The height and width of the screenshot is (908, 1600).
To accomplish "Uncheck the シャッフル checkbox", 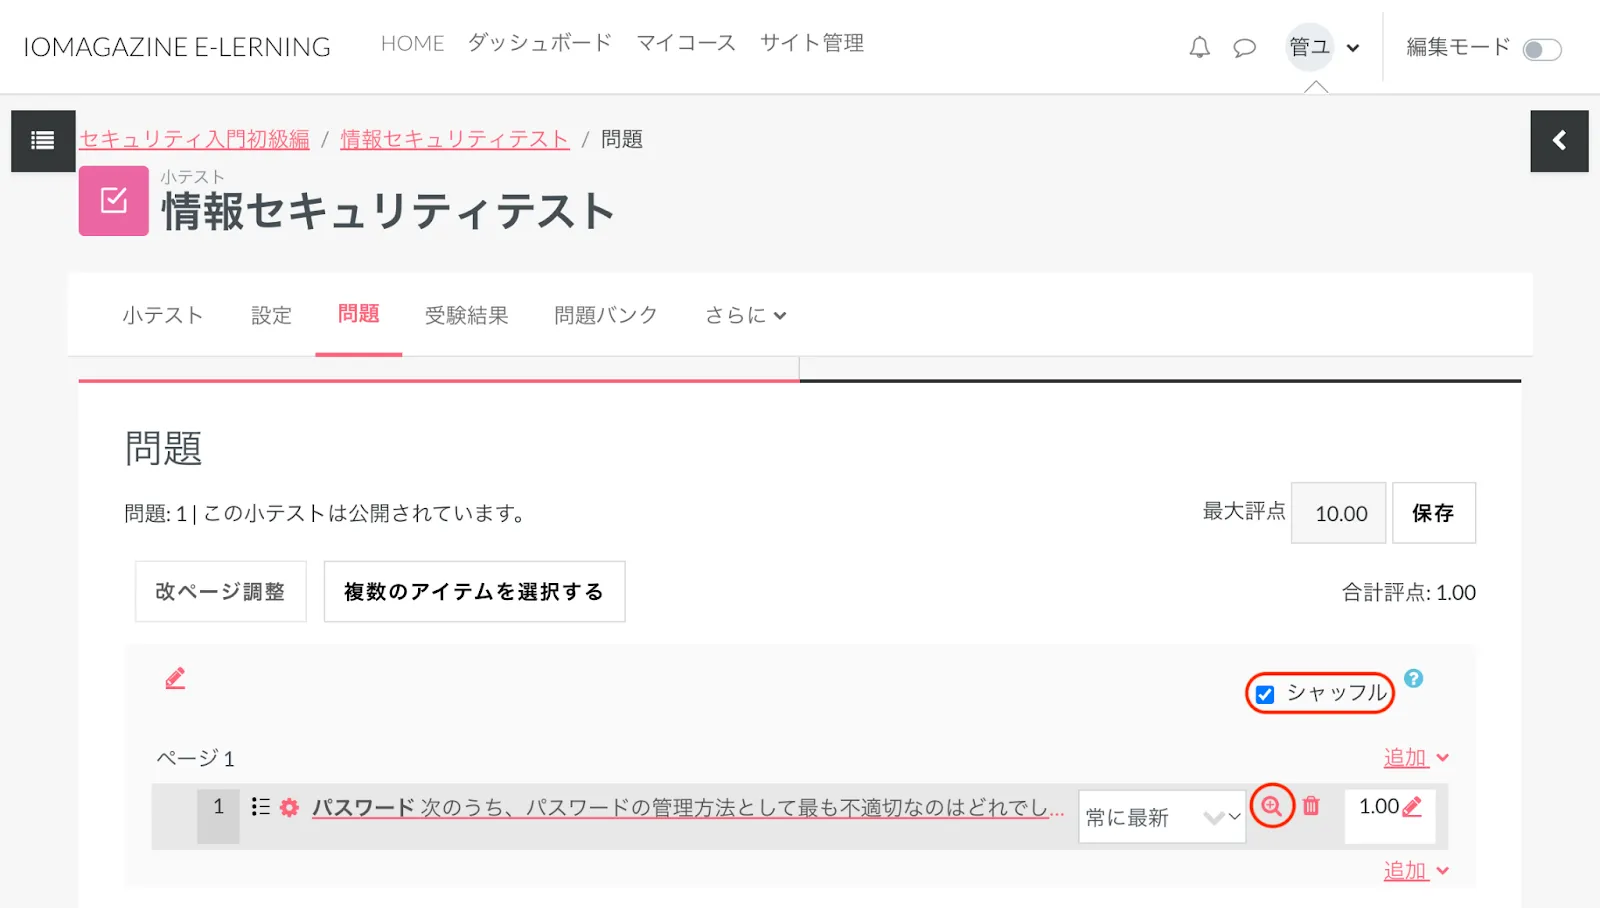I will (1265, 694).
